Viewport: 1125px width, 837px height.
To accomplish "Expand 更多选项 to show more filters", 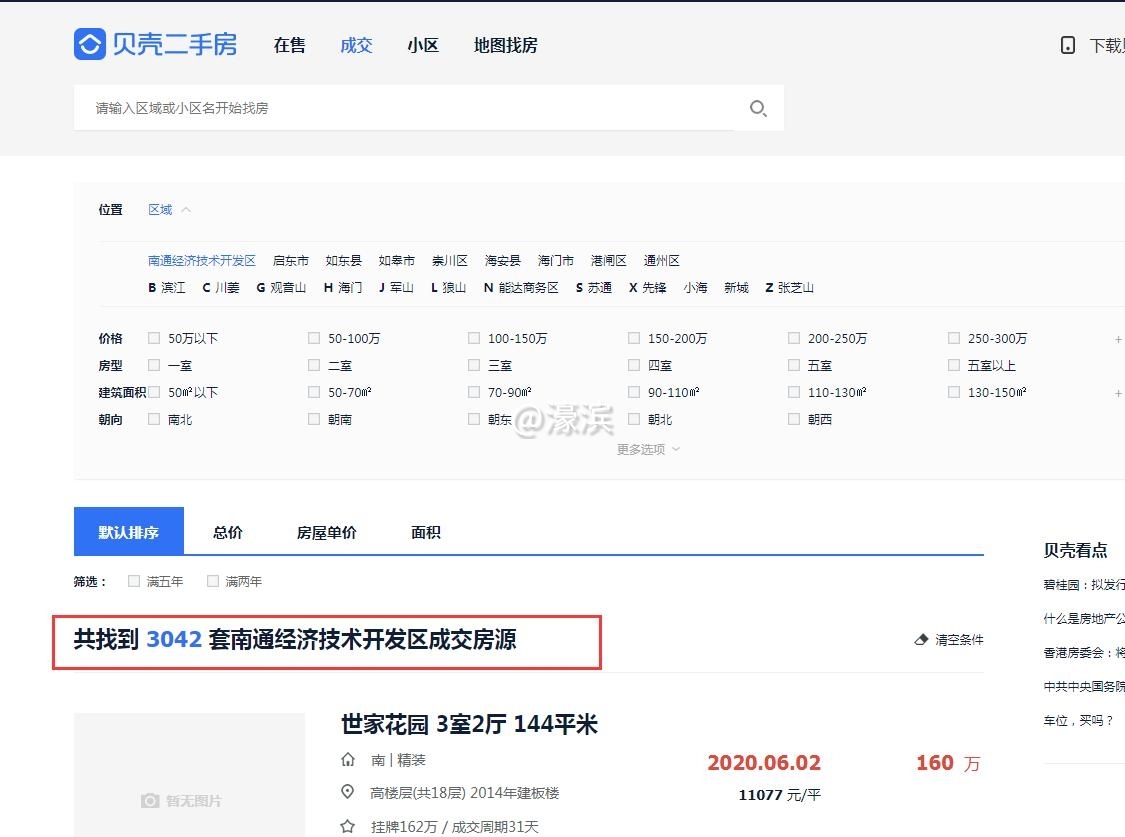I will (647, 449).
